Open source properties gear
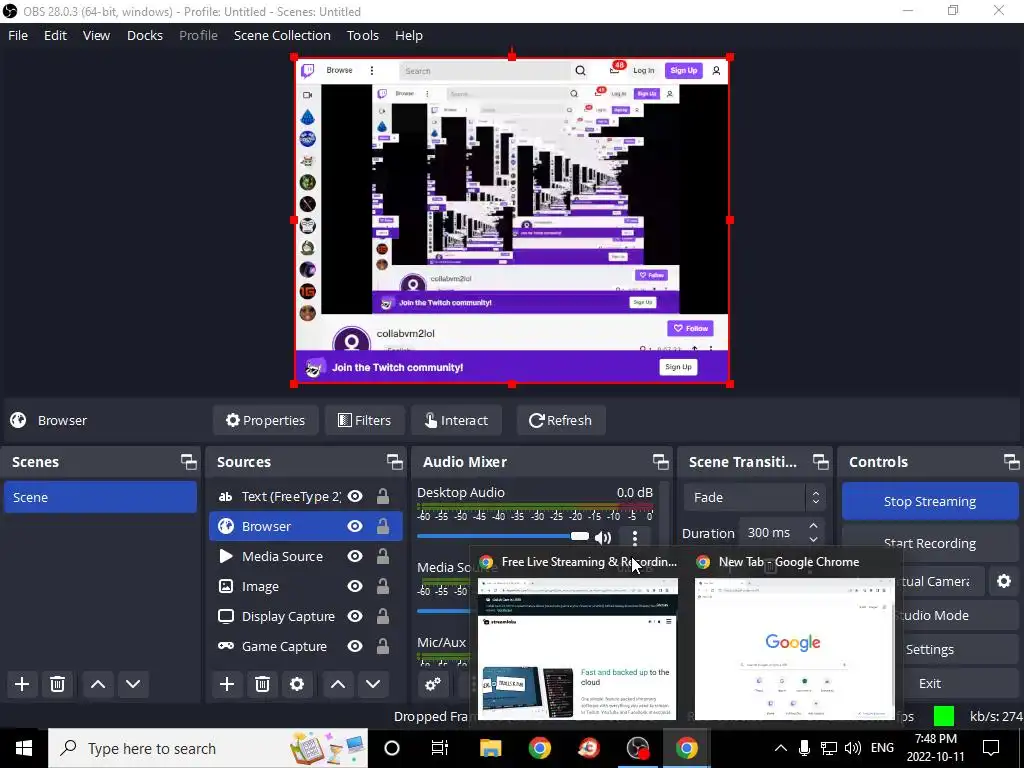The height and width of the screenshot is (768, 1024). [296, 684]
